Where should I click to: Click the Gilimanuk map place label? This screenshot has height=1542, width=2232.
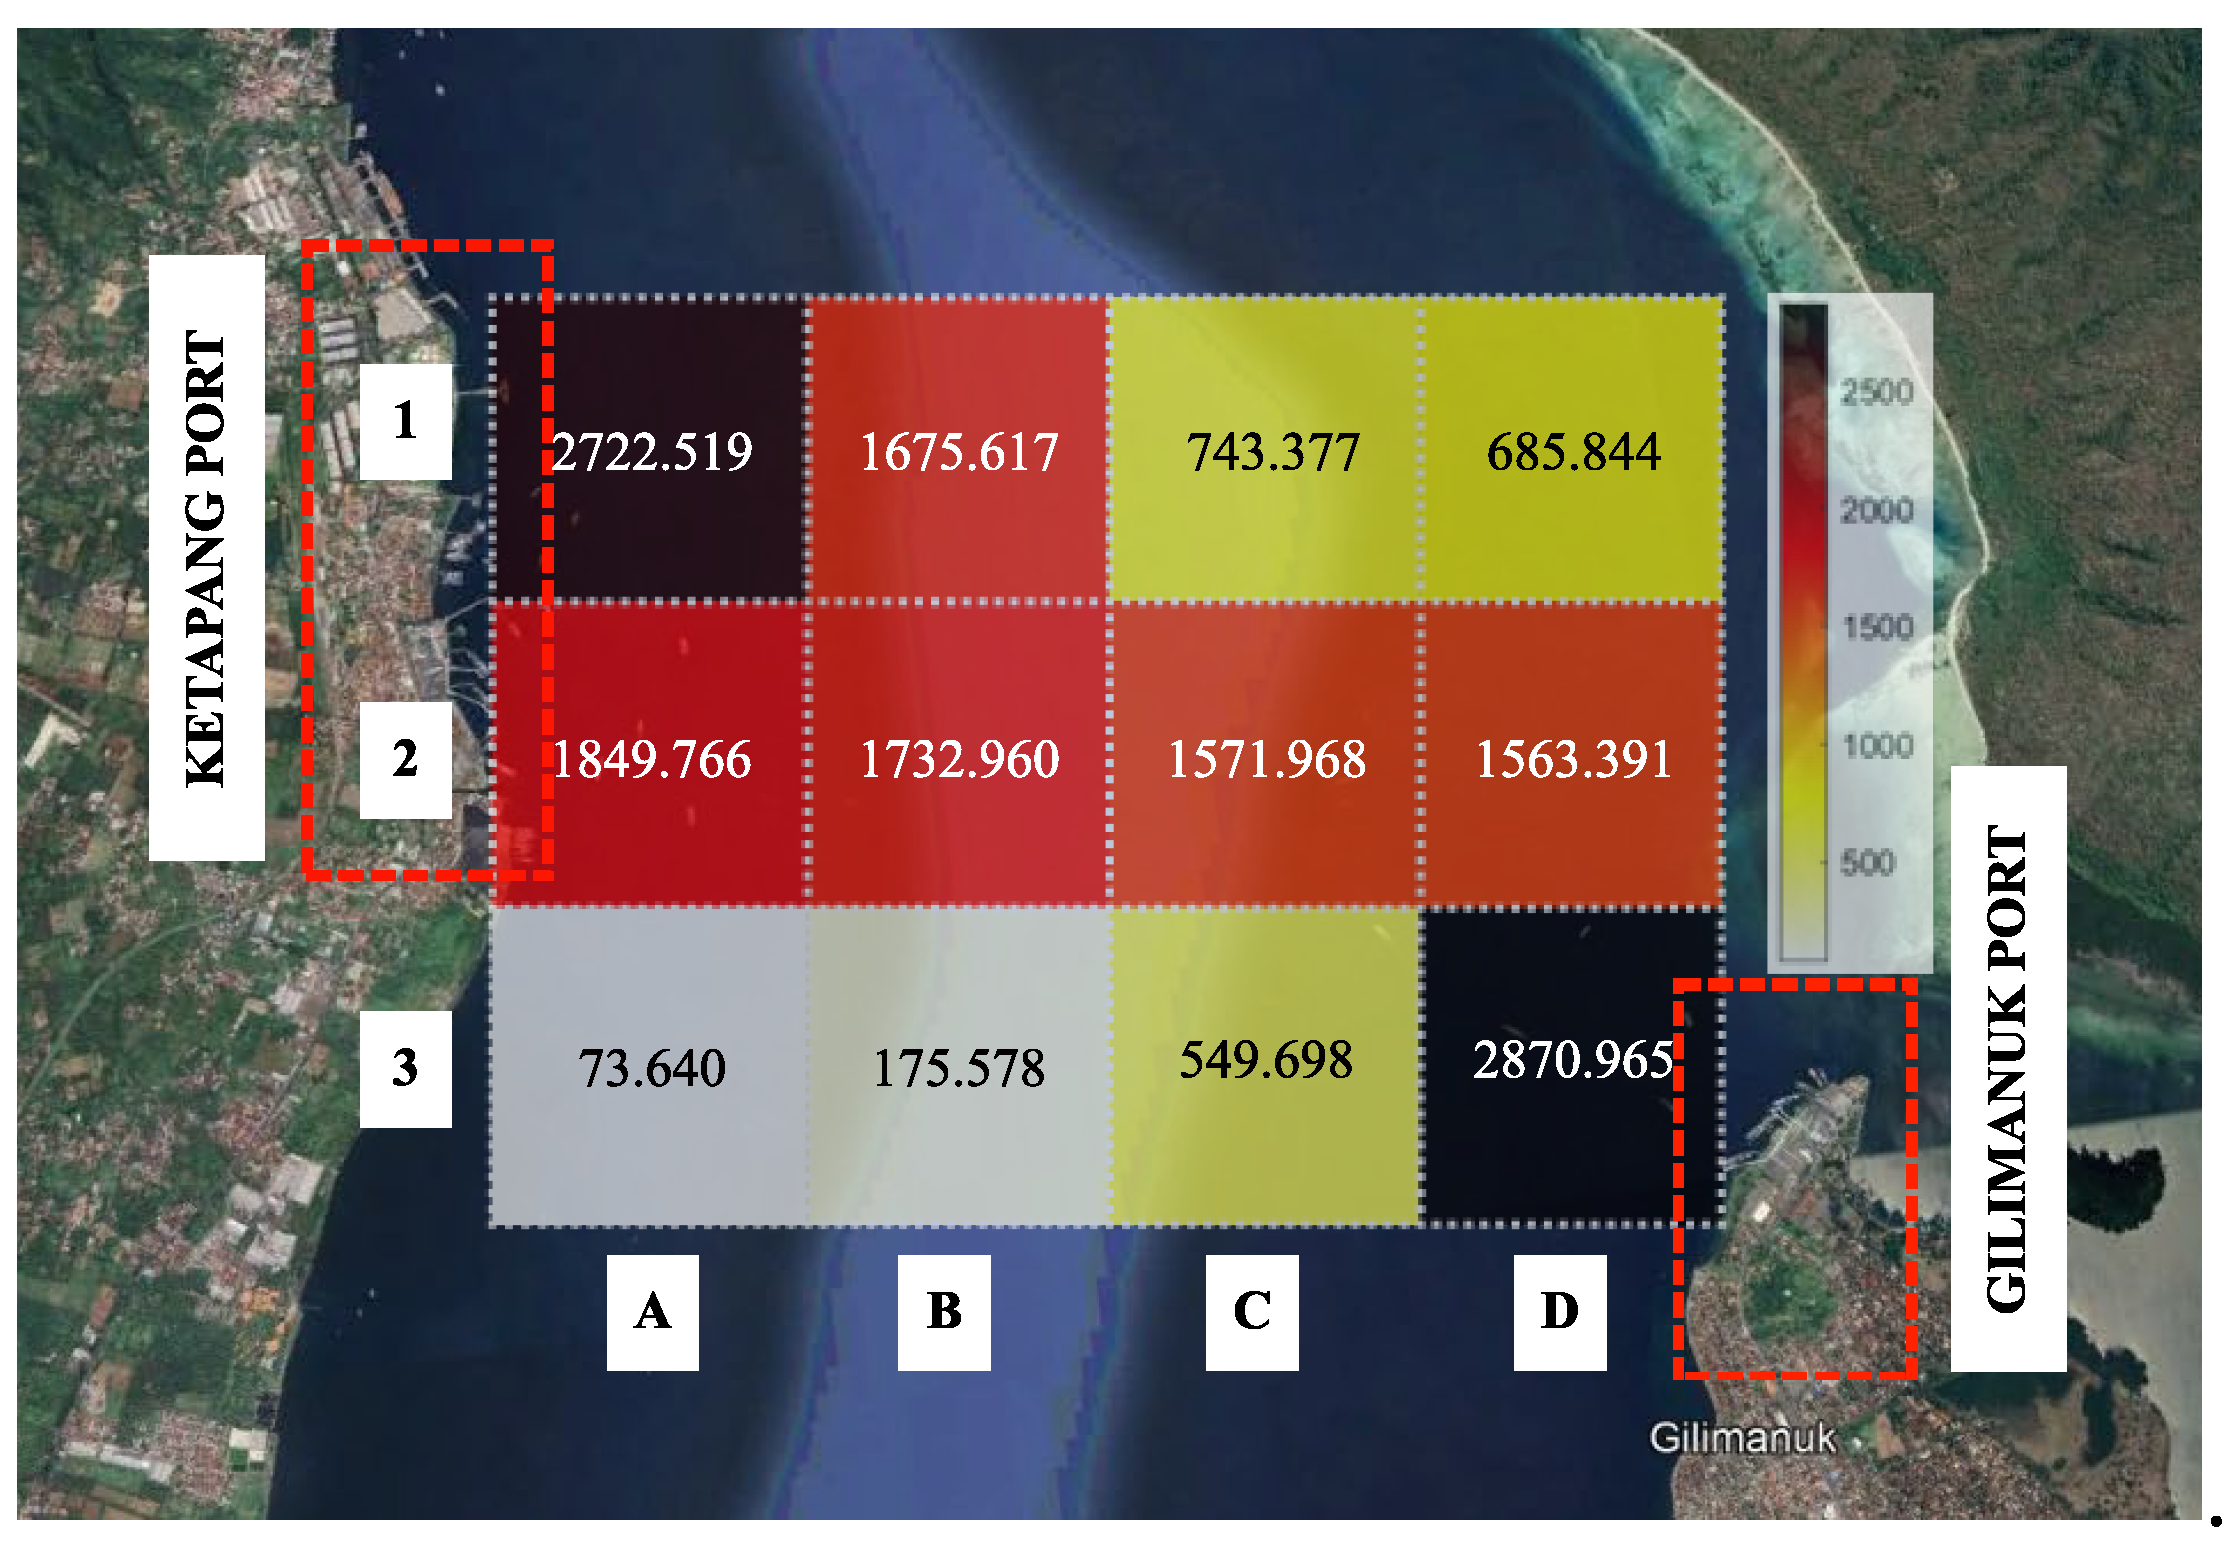[x=1742, y=1437]
